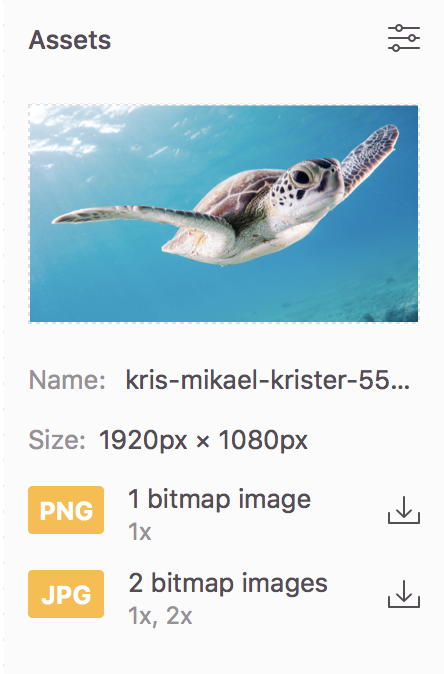
Task: Download the JPG bitmap assets
Action: pos(404,594)
